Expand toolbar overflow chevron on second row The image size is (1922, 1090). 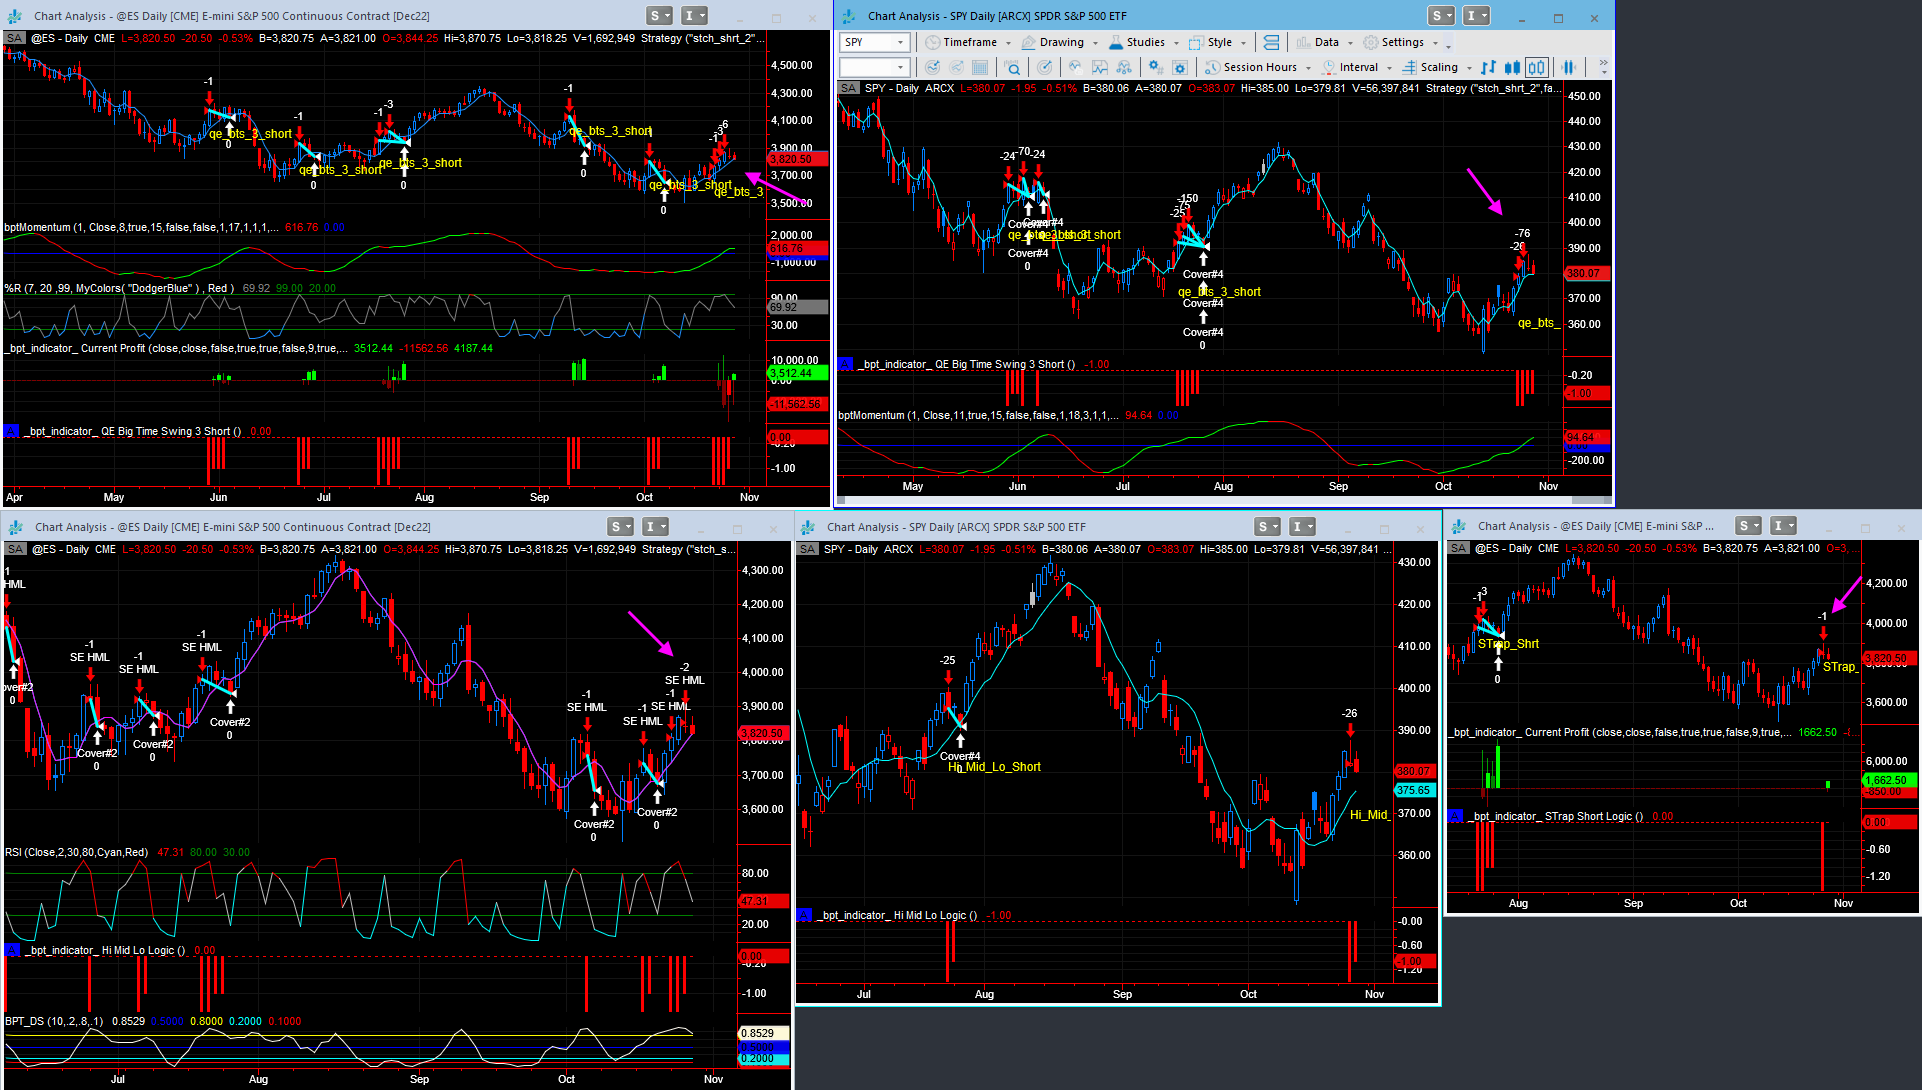coord(1603,67)
